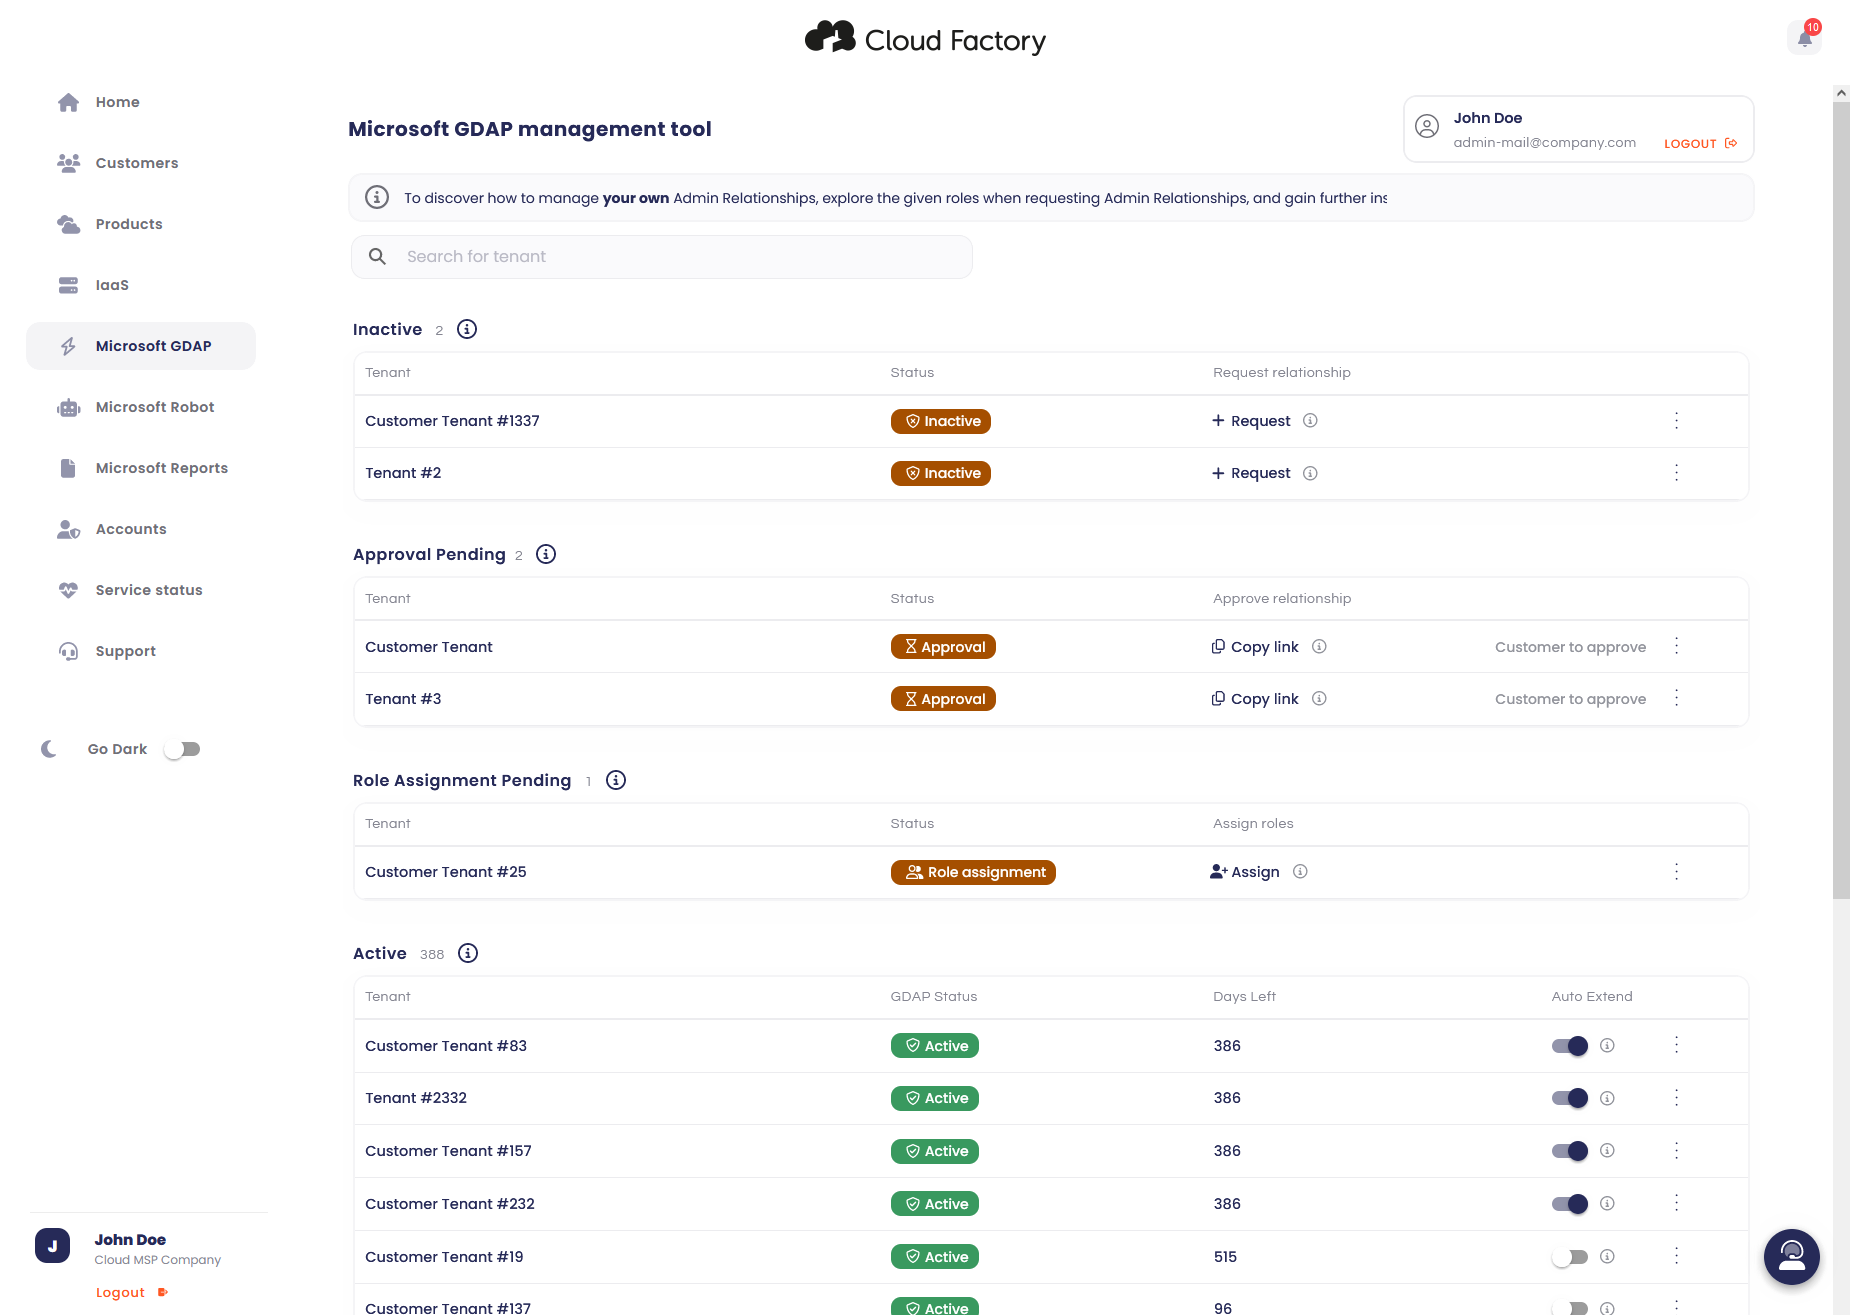Click auto extend info icon for Customer Tenant #19
The height and width of the screenshot is (1315, 1850).
tap(1607, 1257)
